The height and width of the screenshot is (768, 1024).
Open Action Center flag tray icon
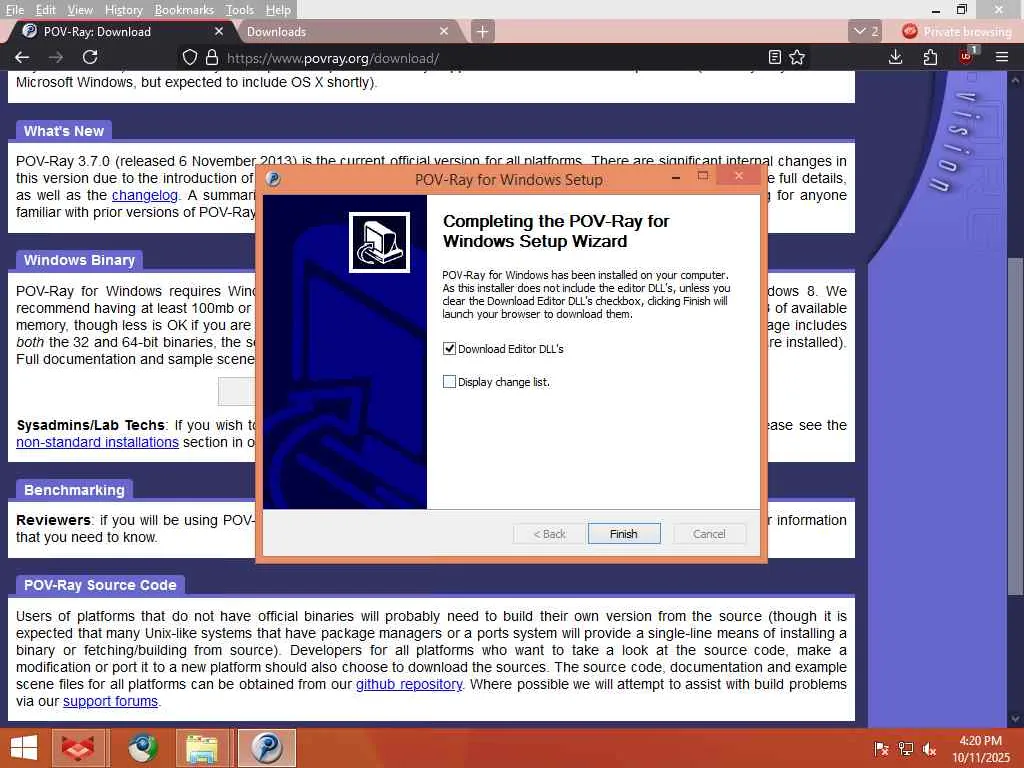(x=881, y=748)
